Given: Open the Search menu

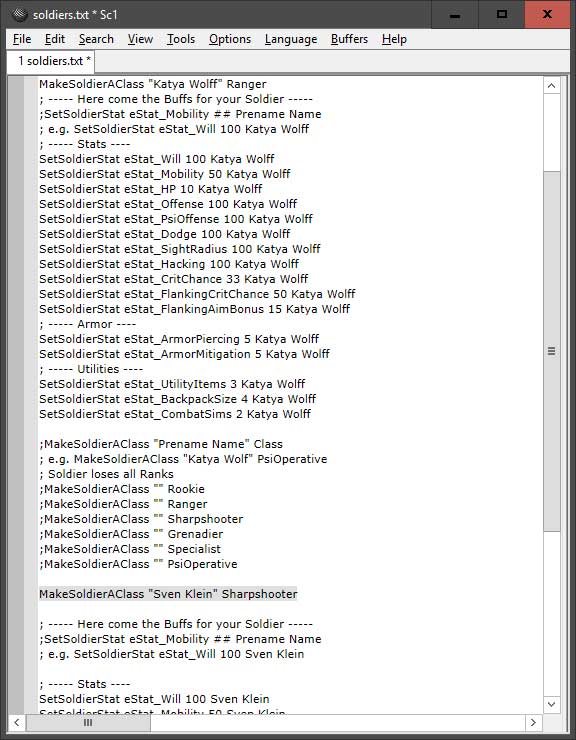Looking at the screenshot, I should click(96, 39).
